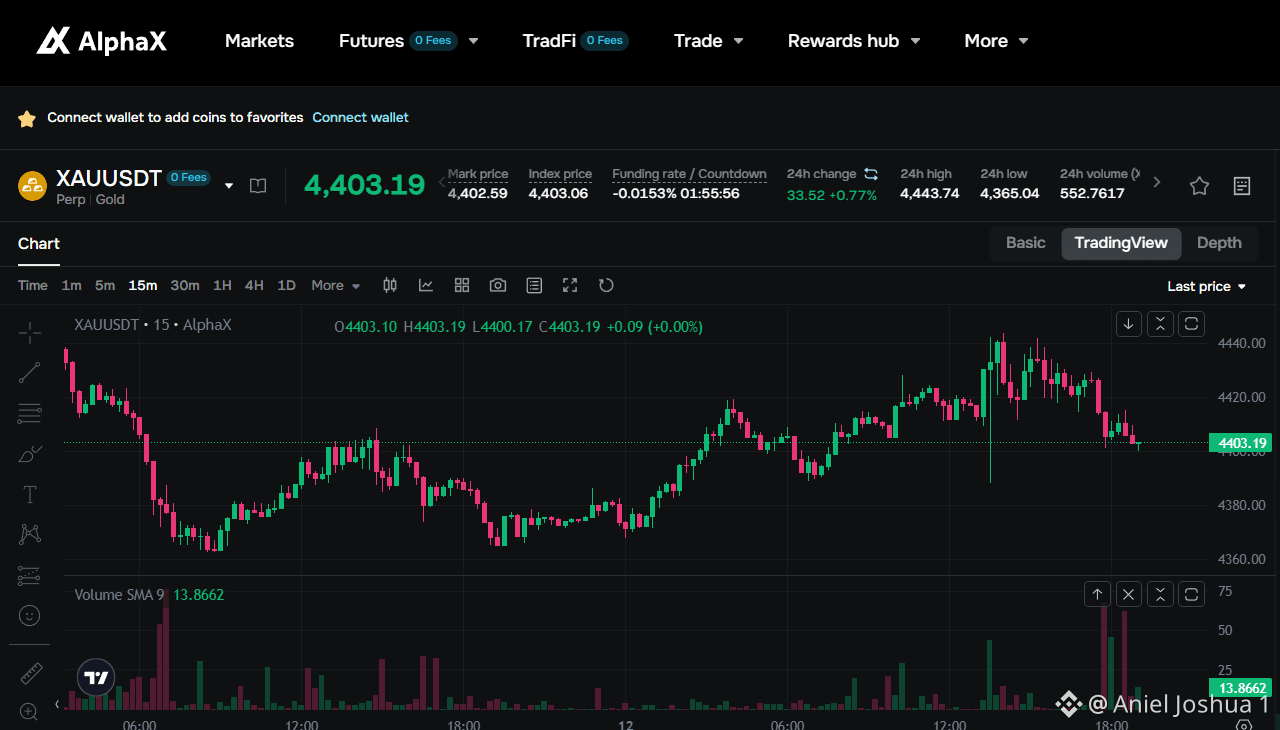Delete the volume pane
This screenshot has height=730, width=1280.
point(1129,595)
